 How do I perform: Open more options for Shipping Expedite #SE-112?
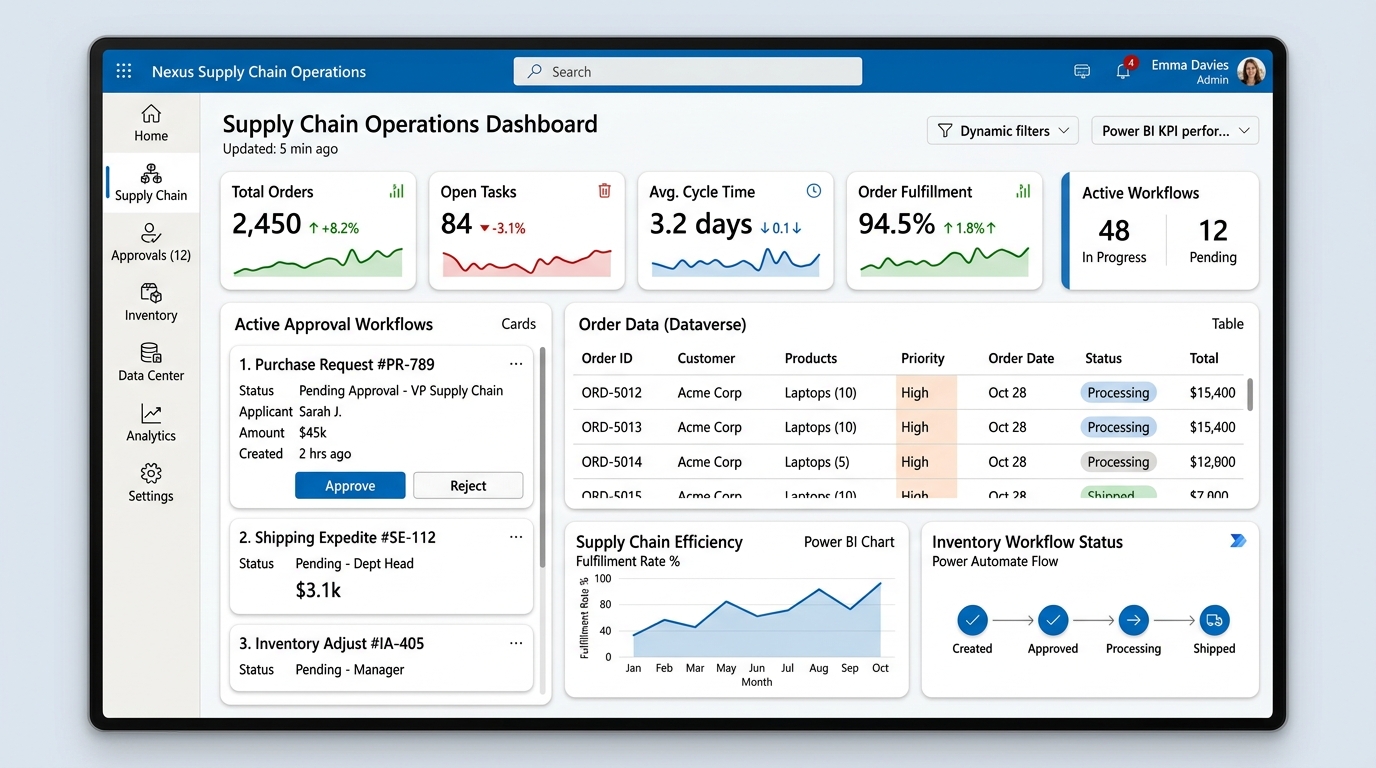[x=516, y=537]
